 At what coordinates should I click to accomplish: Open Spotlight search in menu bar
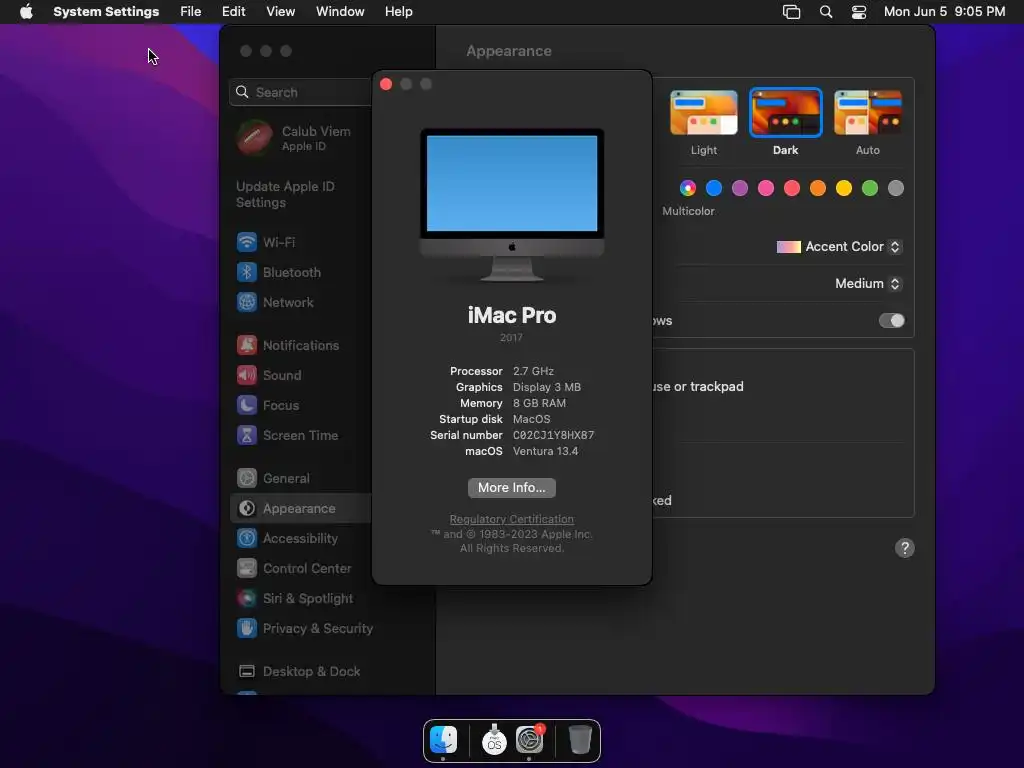[826, 12]
